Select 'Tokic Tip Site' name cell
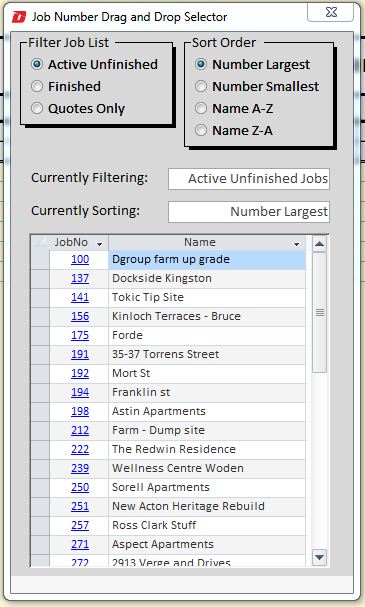The height and width of the screenshot is (607, 365). (x=207, y=297)
